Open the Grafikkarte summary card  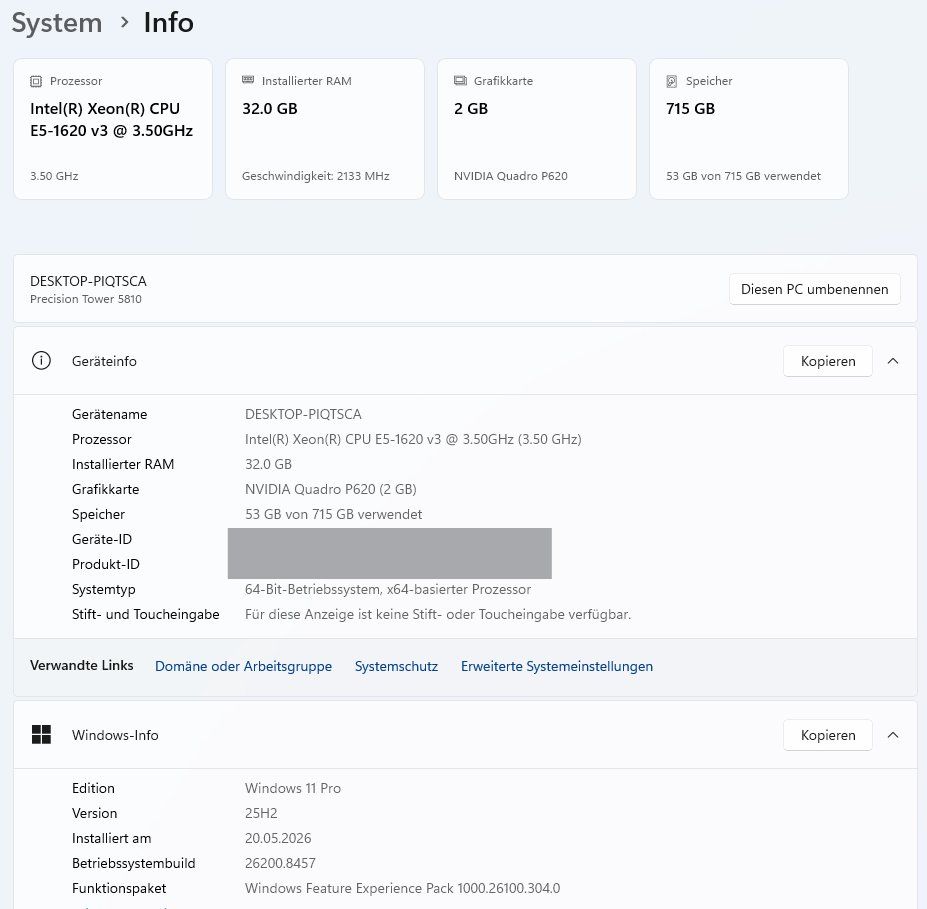[x=537, y=129]
